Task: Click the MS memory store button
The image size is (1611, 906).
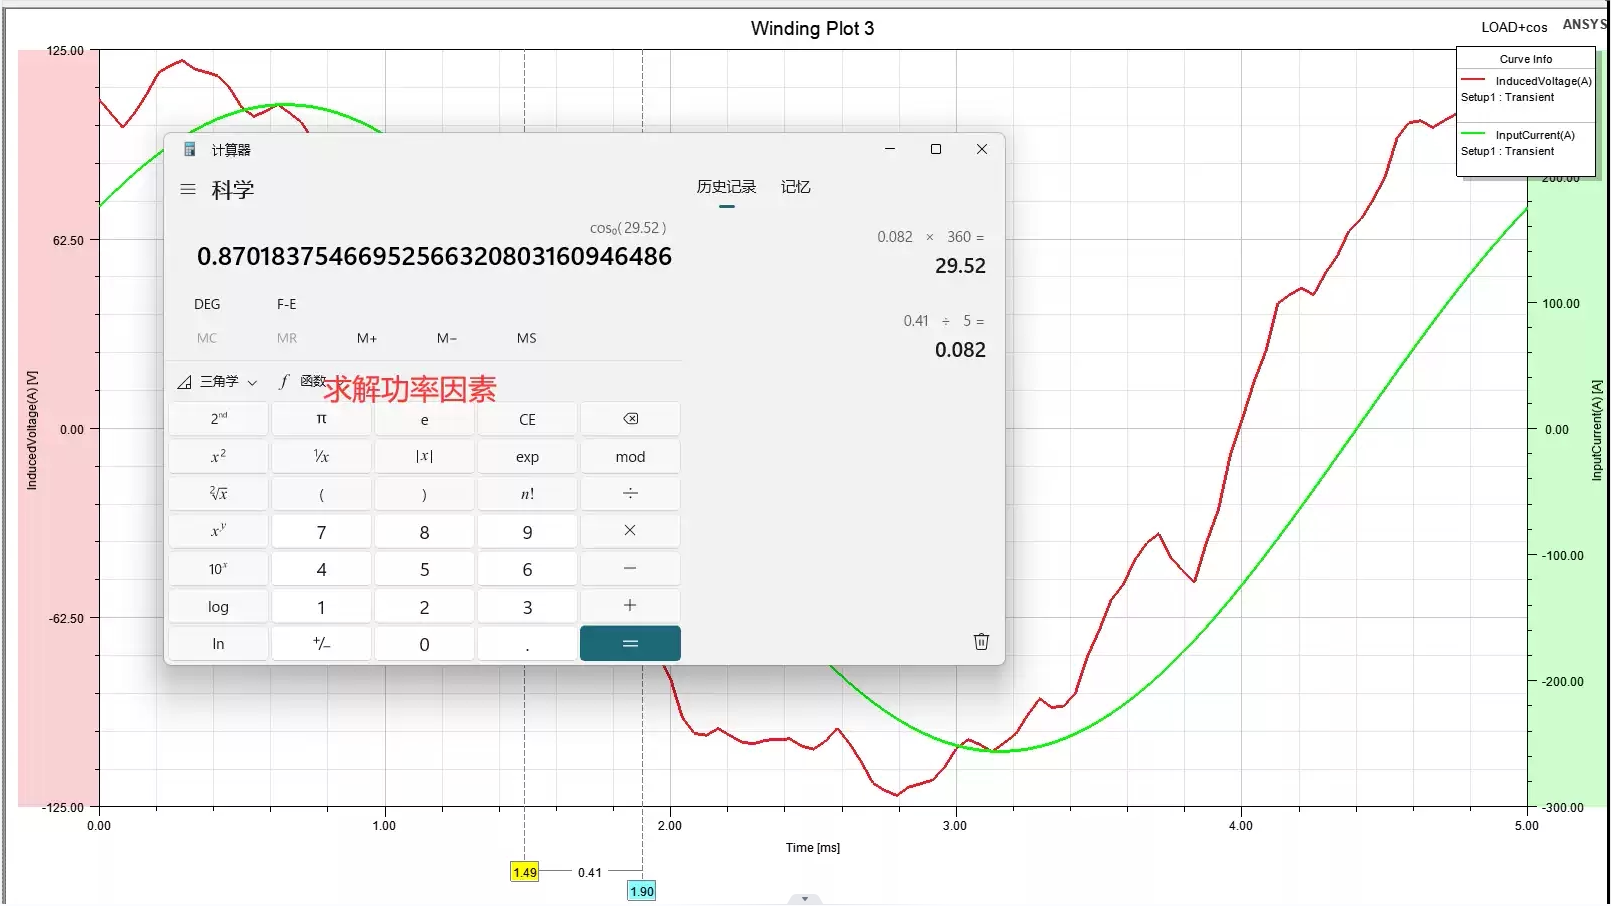Action: [527, 338]
